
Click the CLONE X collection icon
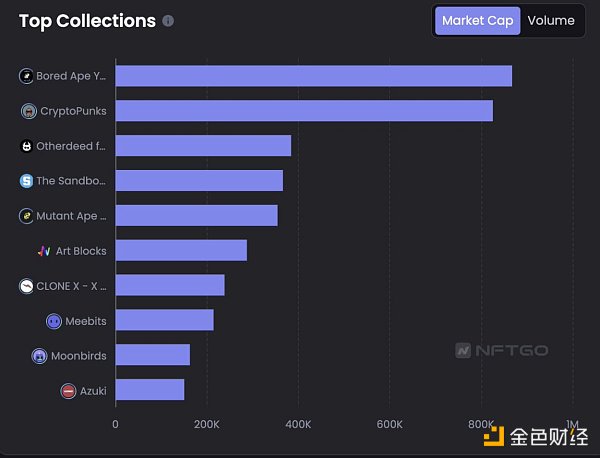pyautogui.click(x=26, y=286)
